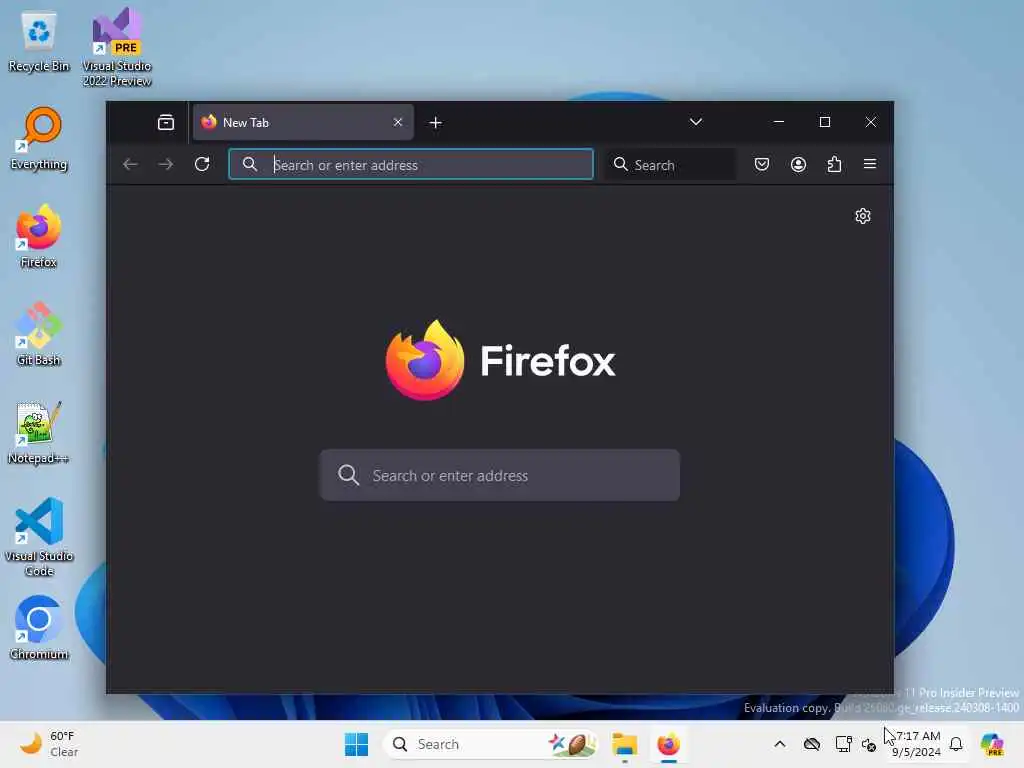Click the network display tray icon
The image size is (1024, 768).
(x=843, y=744)
